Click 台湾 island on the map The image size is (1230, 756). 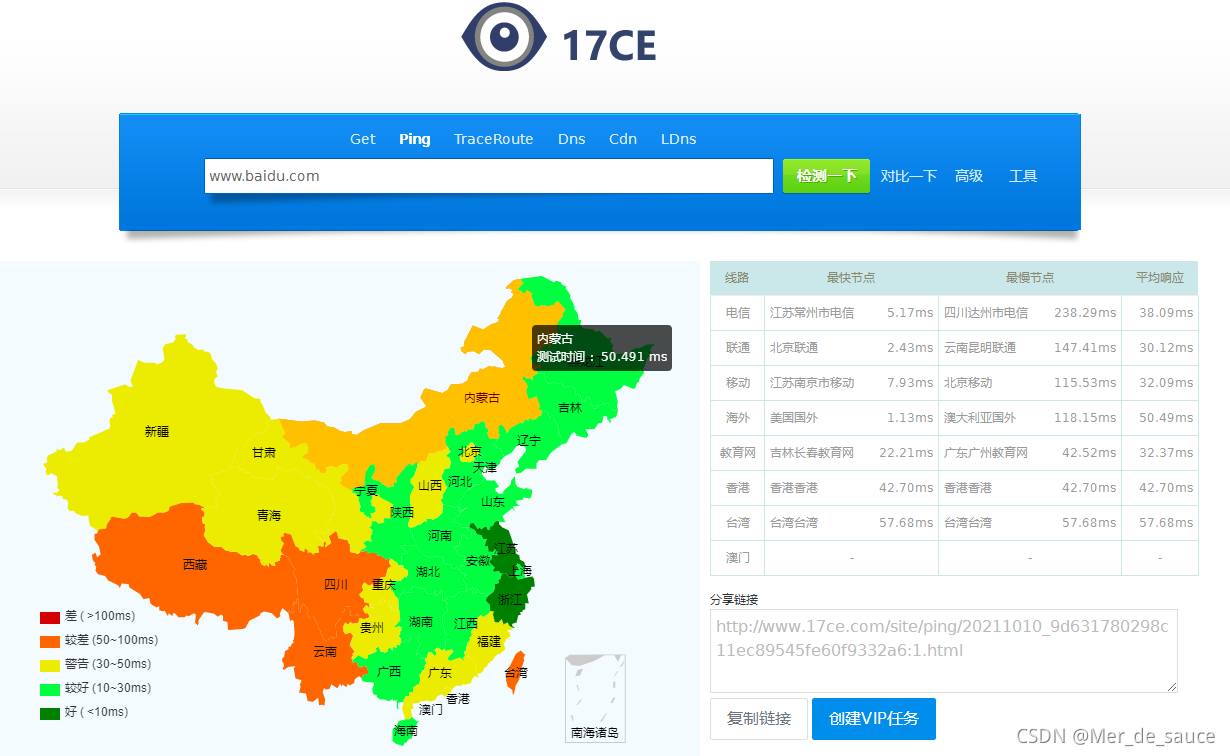(516, 673)
